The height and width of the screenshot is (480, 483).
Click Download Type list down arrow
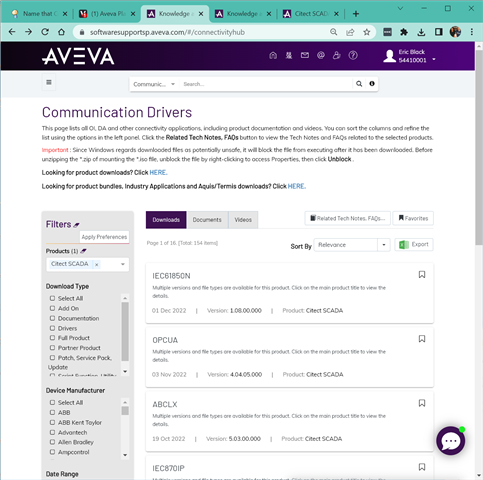point(125,371)
